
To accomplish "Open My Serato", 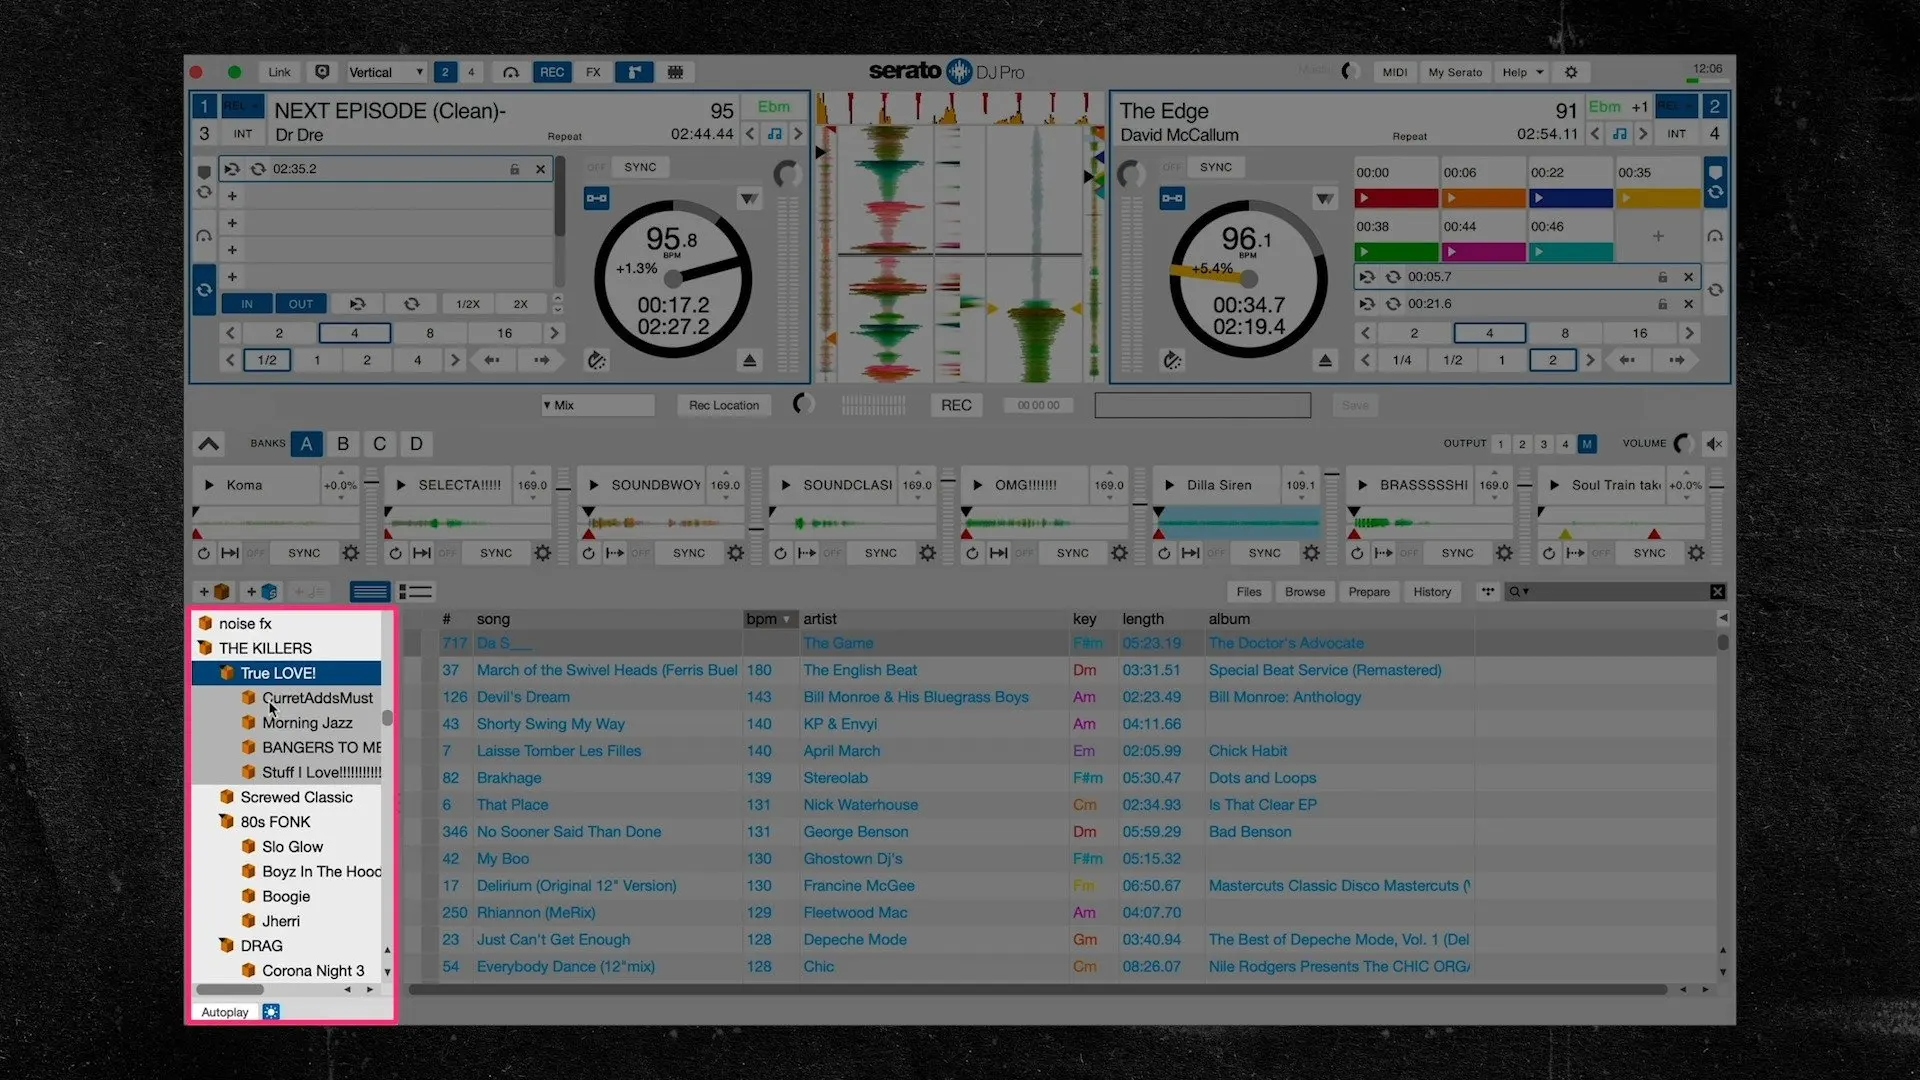I will click(1455, 72).
